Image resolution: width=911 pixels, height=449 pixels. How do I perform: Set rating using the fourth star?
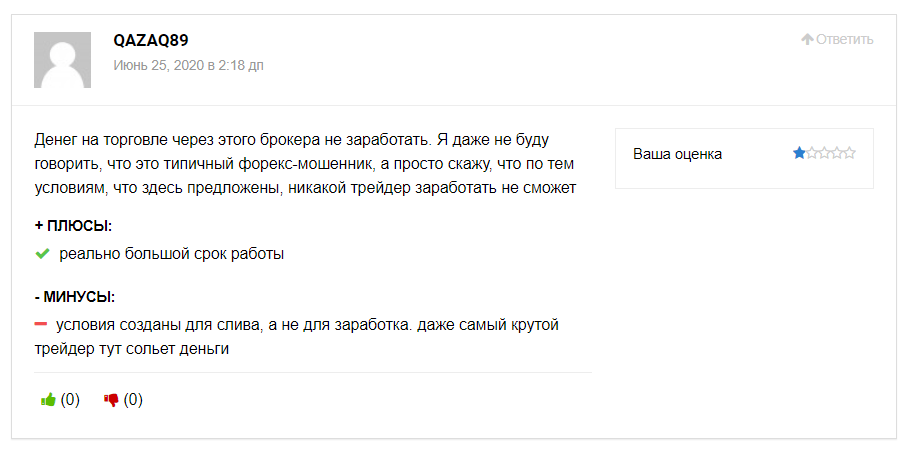point(837,154)
